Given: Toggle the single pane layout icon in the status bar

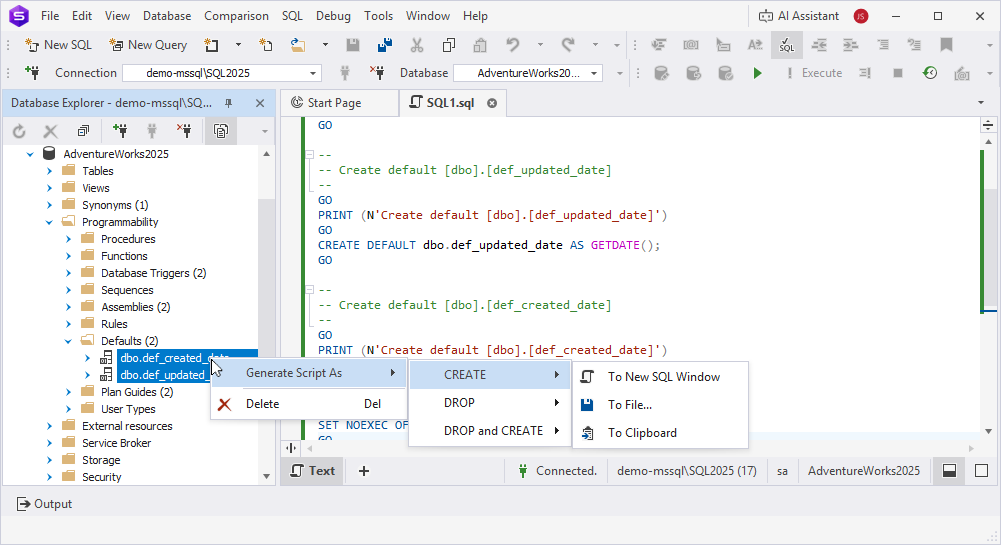Looking at the screenshot, I should point(981,471).
